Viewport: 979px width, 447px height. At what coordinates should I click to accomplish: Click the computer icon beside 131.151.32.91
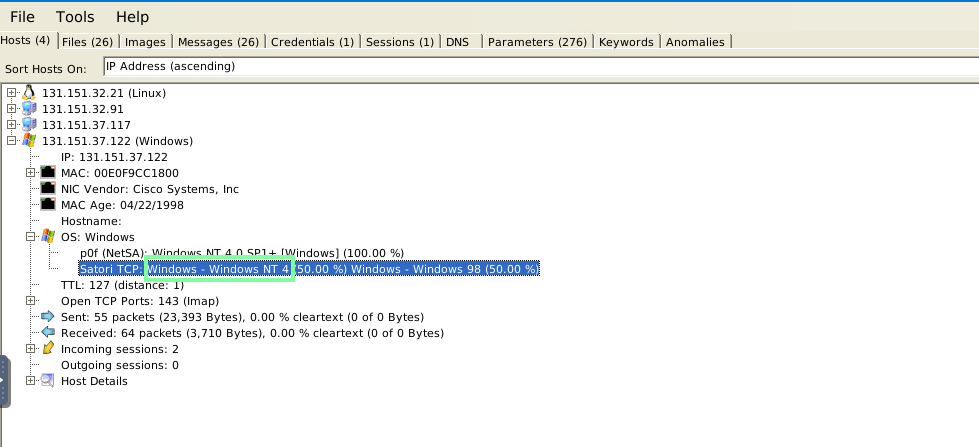(29, 109)
